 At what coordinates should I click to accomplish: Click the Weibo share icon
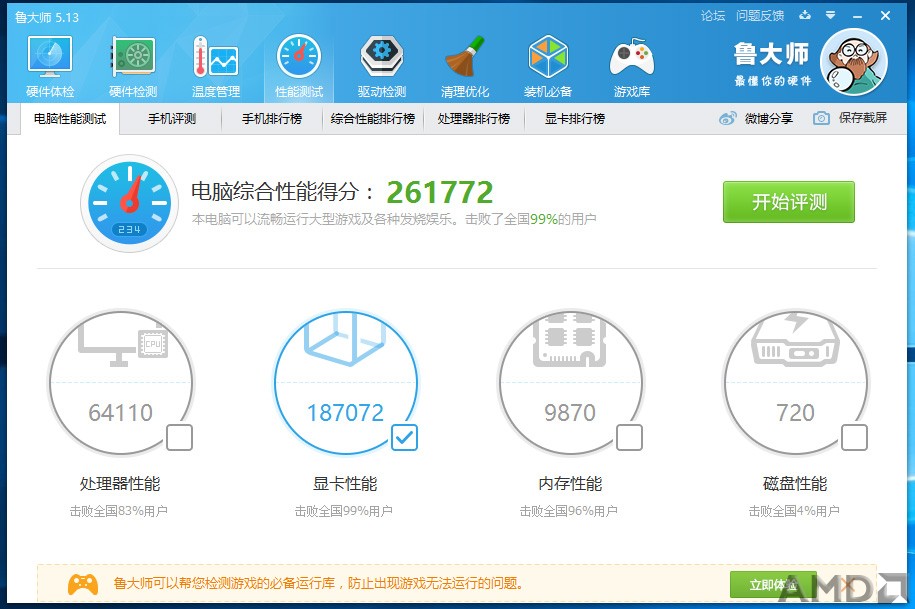tap(728, 118)
